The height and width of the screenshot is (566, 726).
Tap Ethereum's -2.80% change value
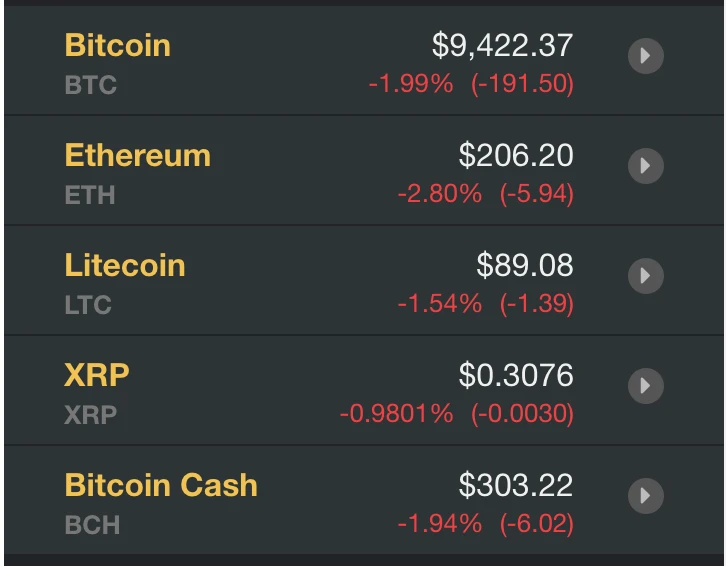(439, 194)
